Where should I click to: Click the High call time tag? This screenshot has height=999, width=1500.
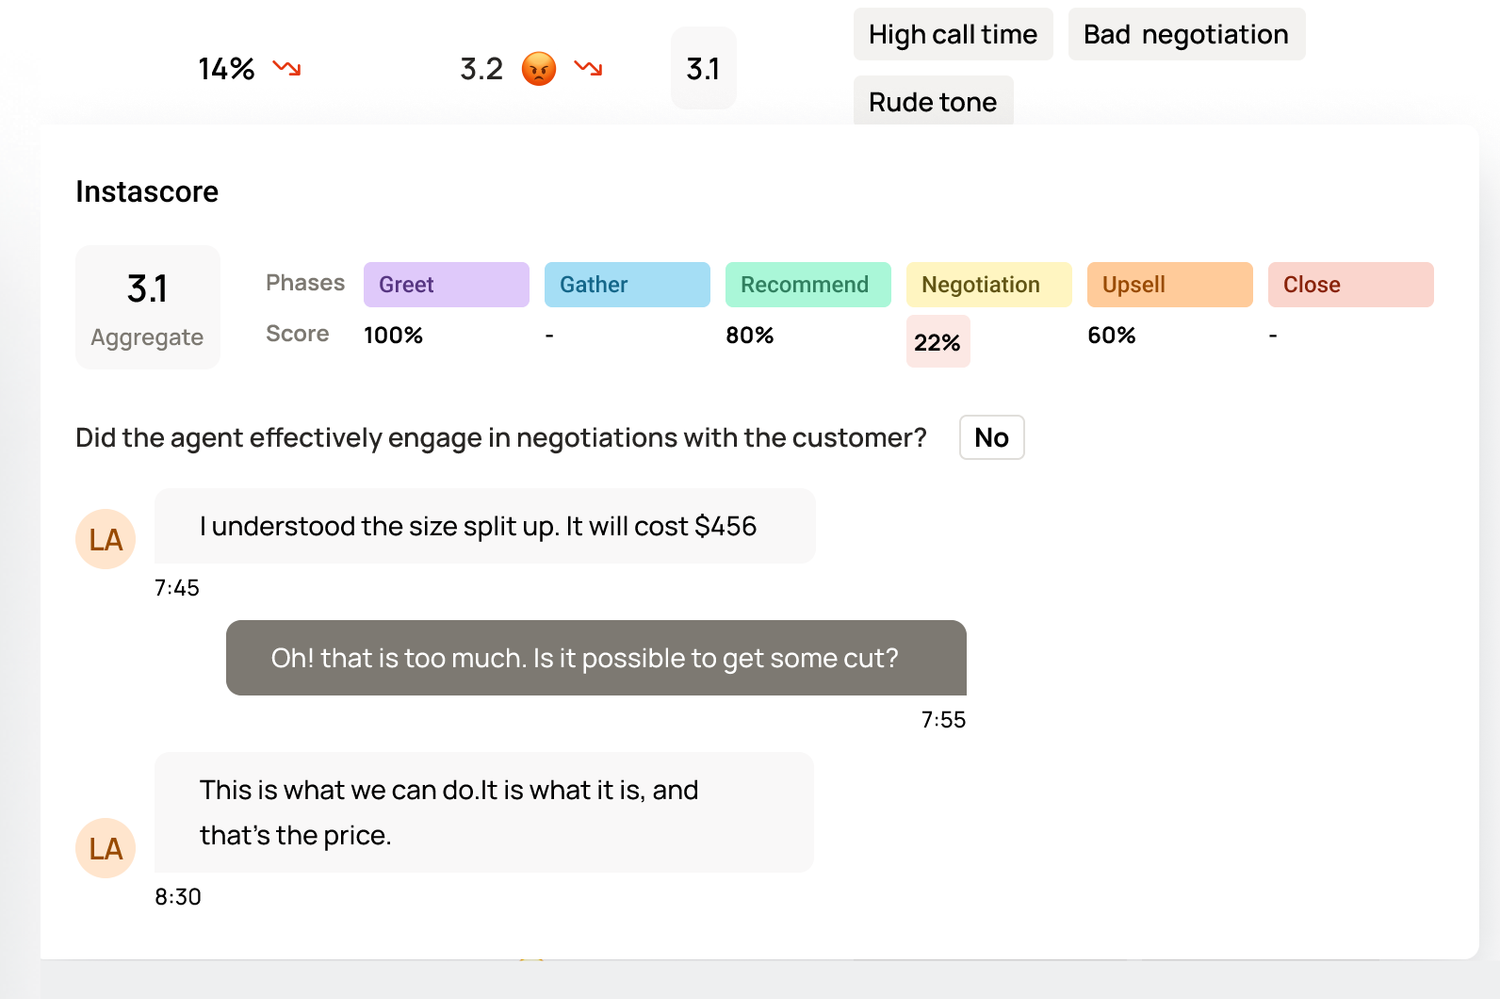click(952, 35)
